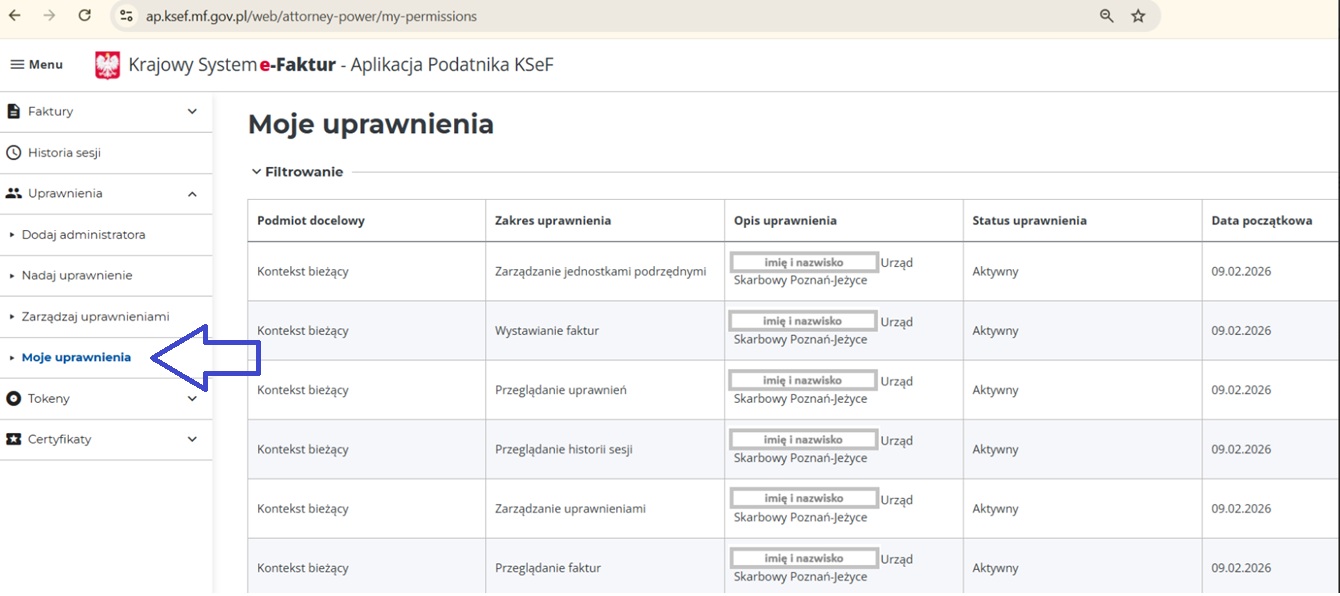Expand the Faktury section chevron

coord(192,111)
